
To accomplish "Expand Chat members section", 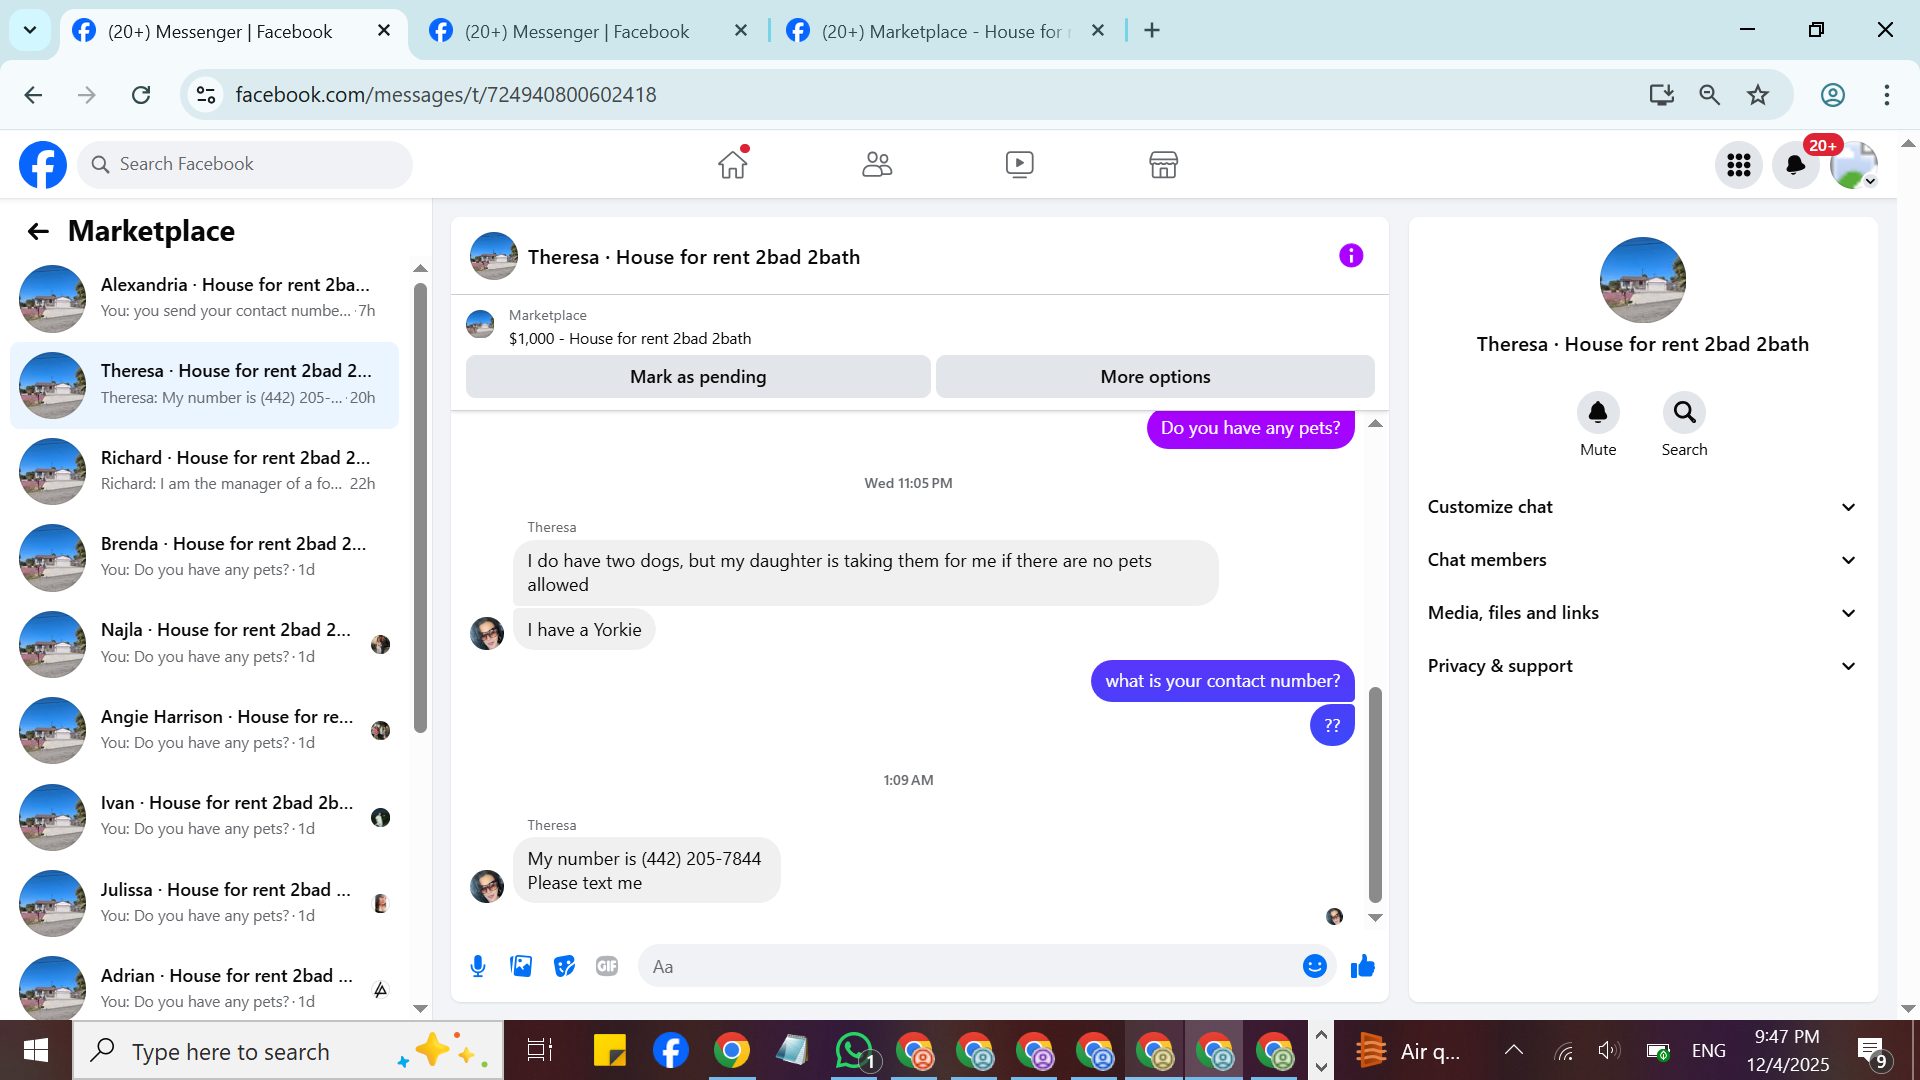I will (x=1641, y=560).
